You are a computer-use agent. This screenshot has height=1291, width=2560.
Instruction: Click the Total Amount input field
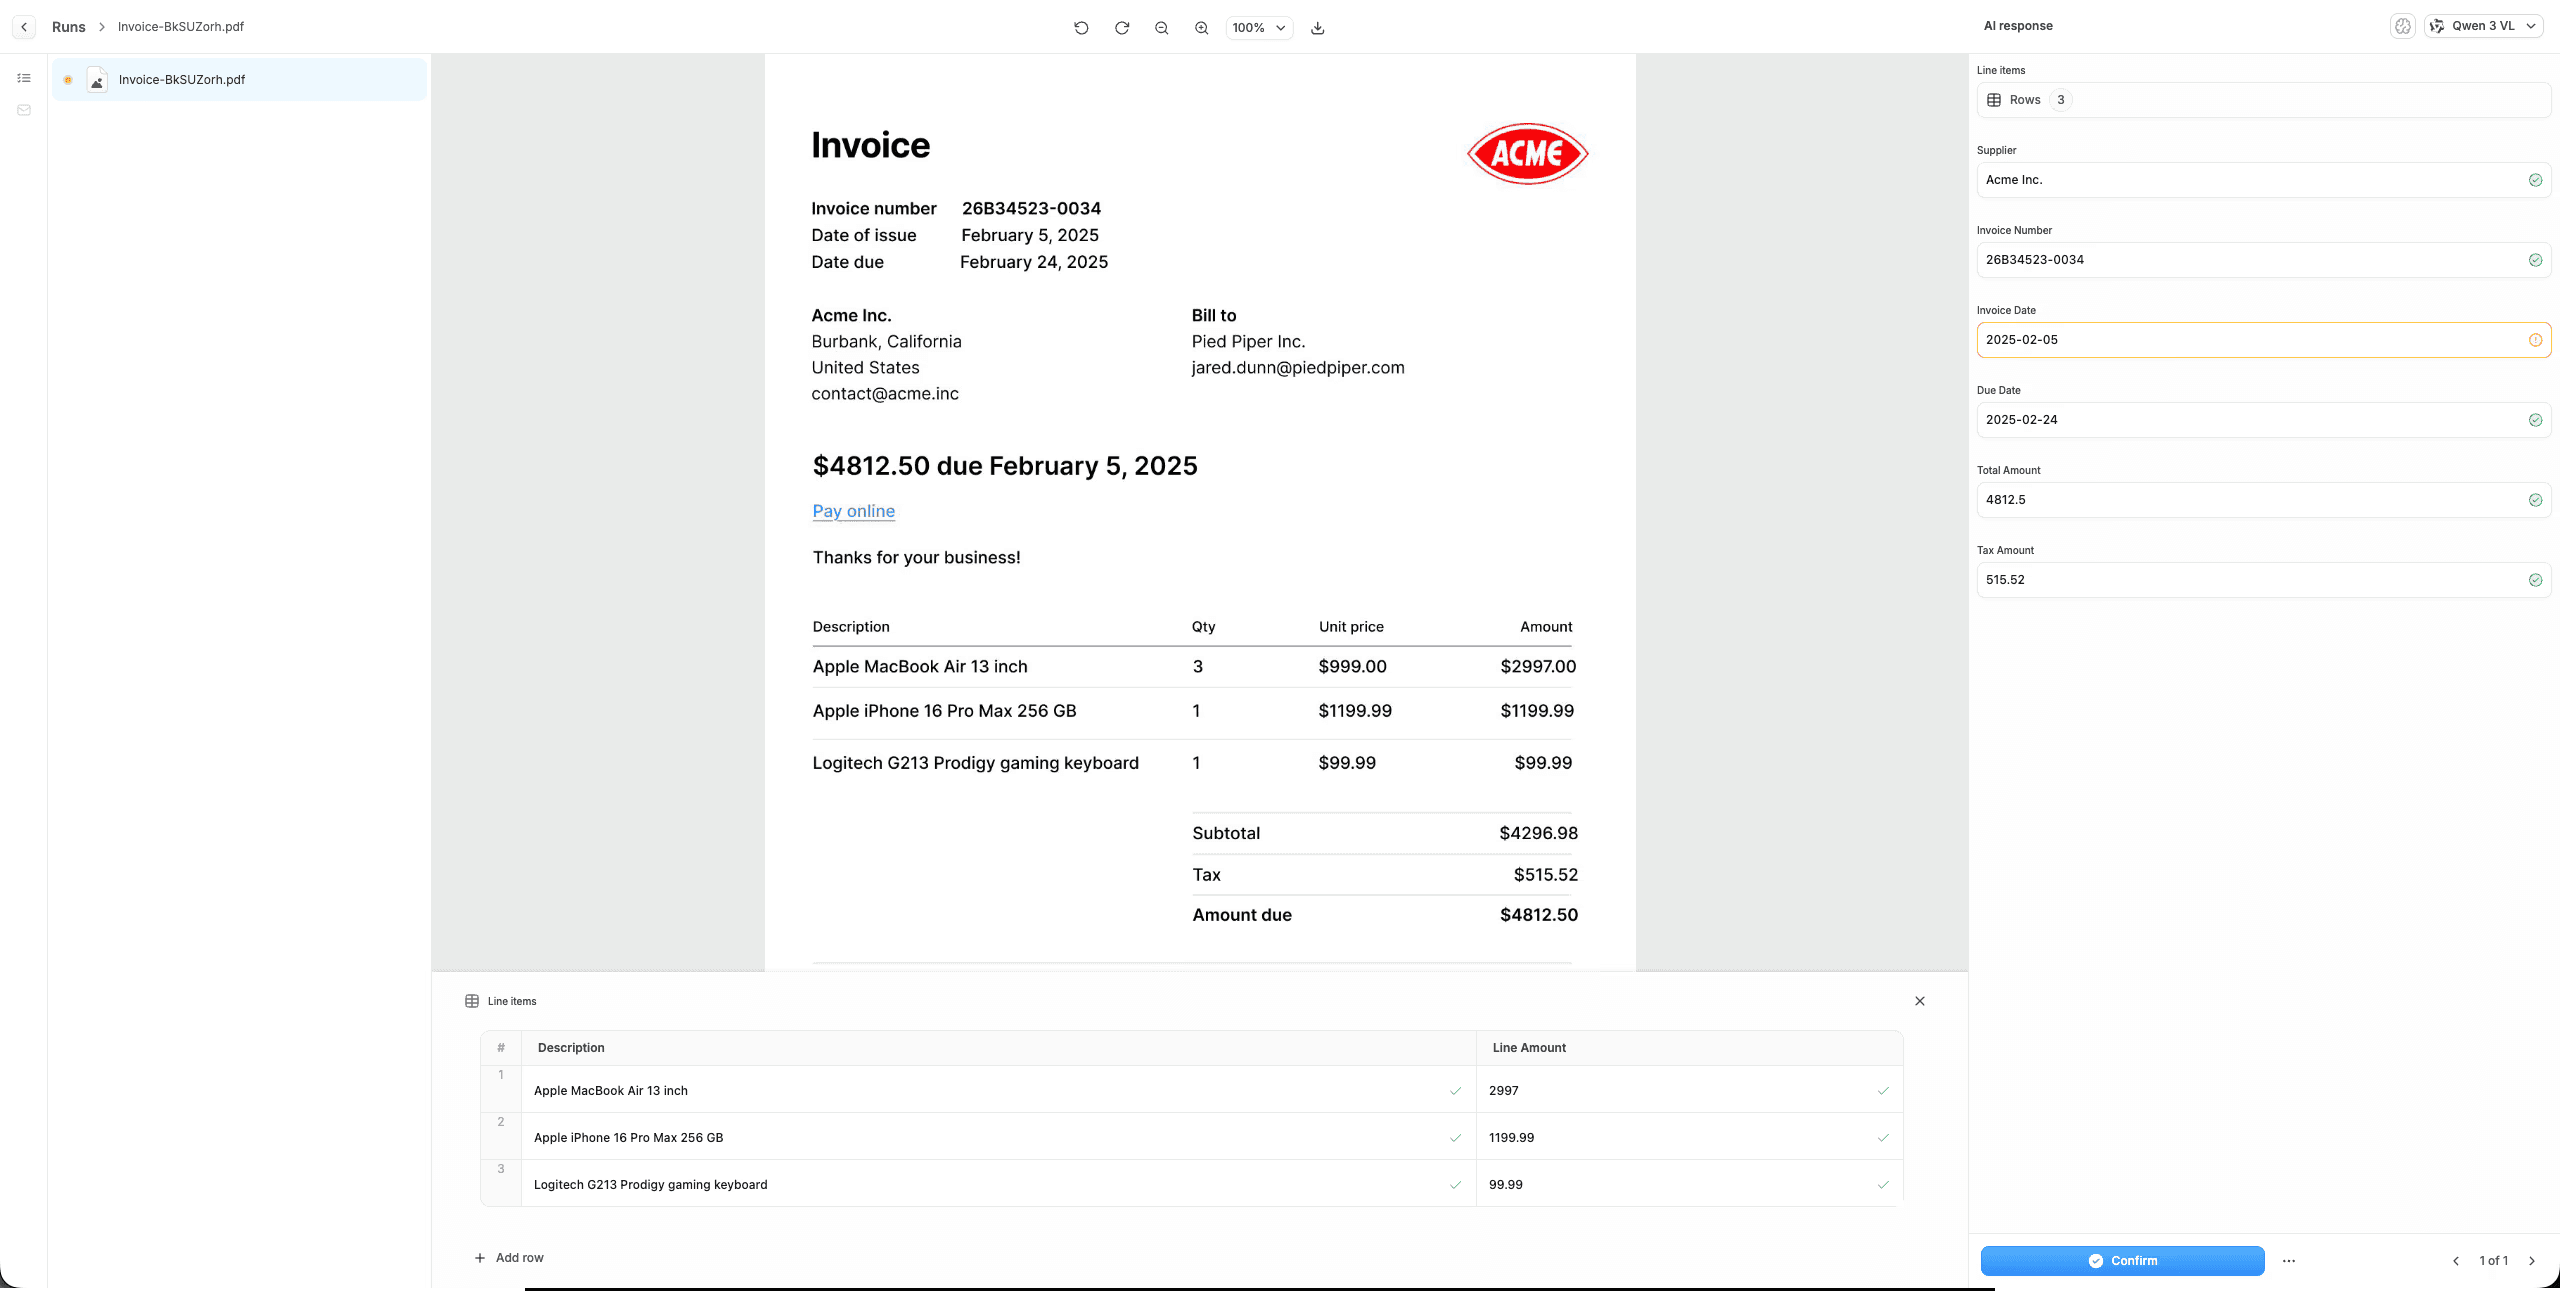(2250, 500)
